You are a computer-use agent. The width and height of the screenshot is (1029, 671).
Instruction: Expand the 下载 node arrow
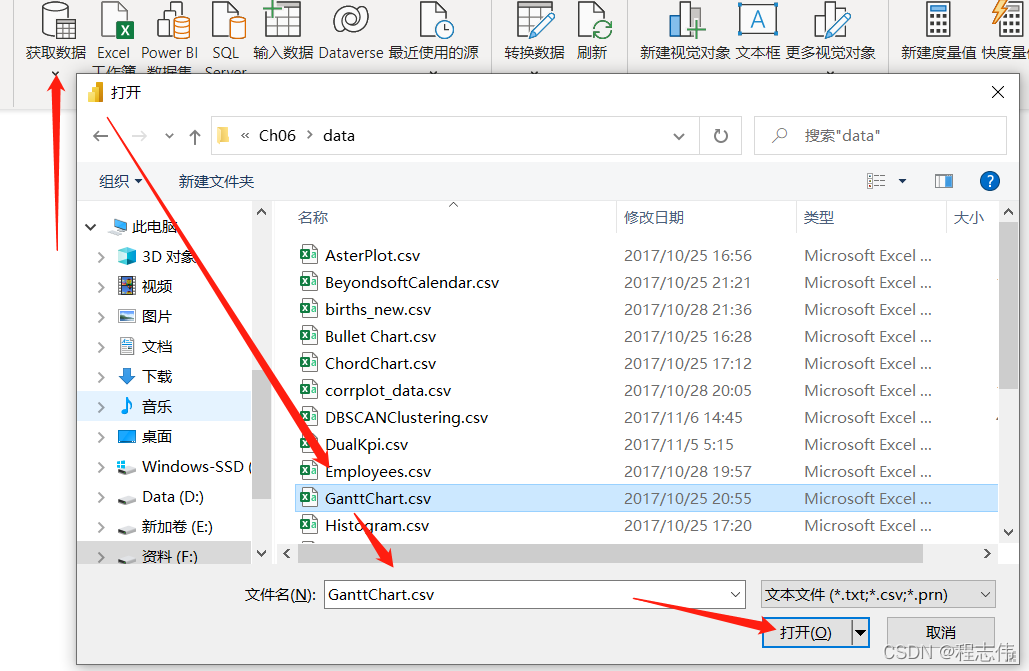101,378
